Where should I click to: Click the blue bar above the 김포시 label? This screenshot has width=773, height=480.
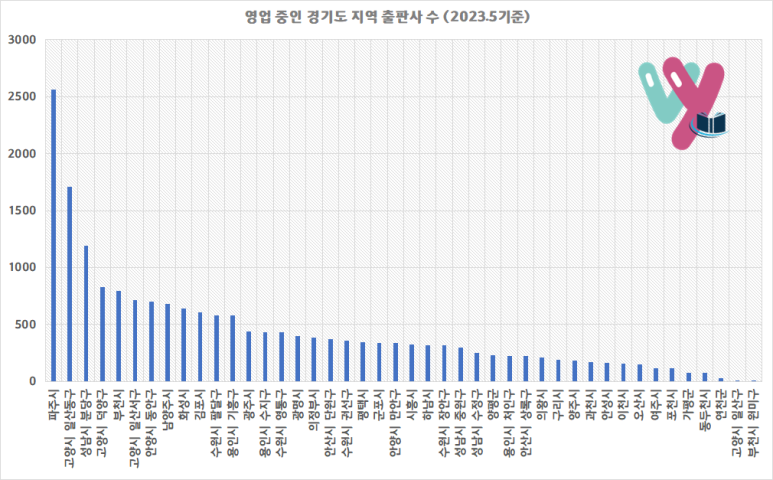(200, 346)
